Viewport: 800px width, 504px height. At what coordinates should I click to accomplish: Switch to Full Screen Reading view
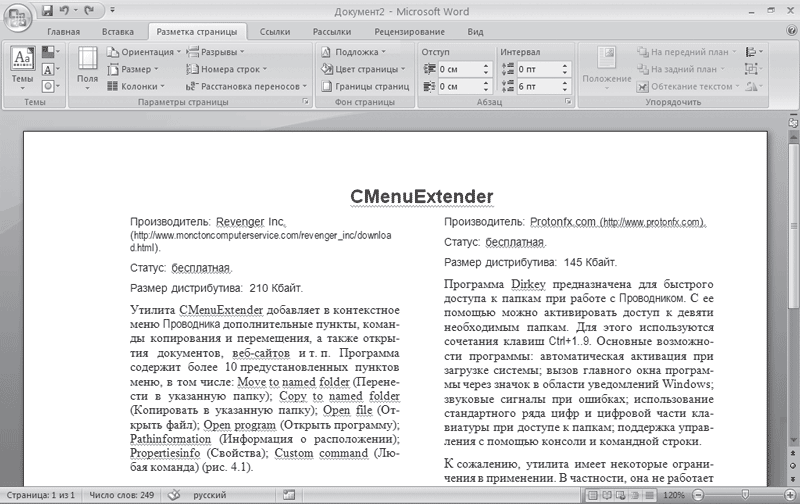(607, 495)
